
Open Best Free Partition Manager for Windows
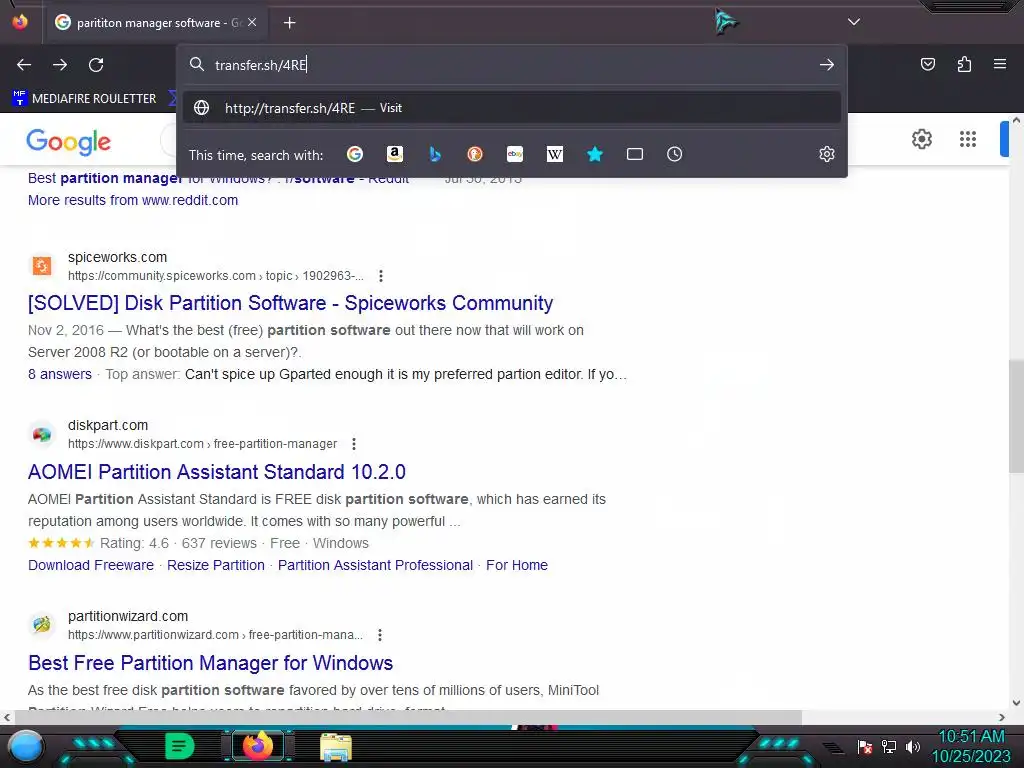(210, 663)
